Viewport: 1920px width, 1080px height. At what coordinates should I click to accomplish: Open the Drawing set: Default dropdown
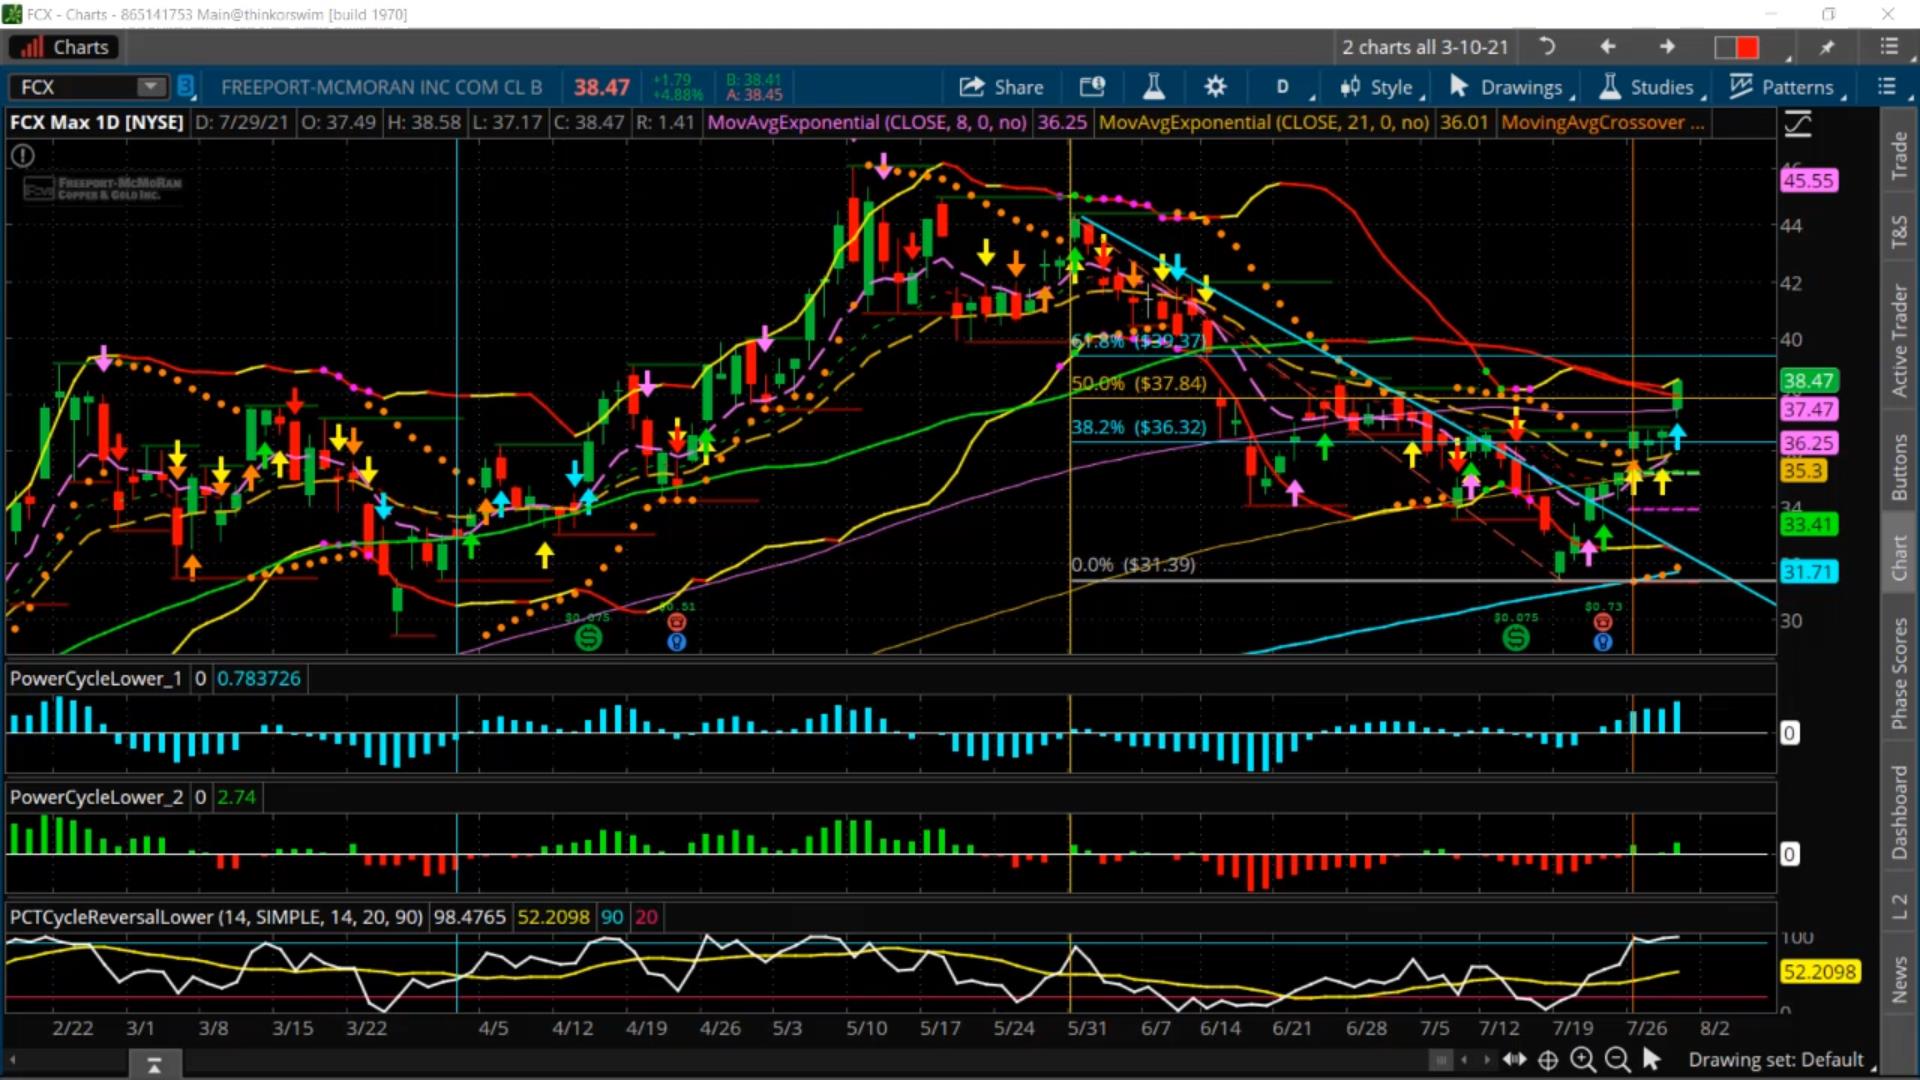(1781, 1060)
